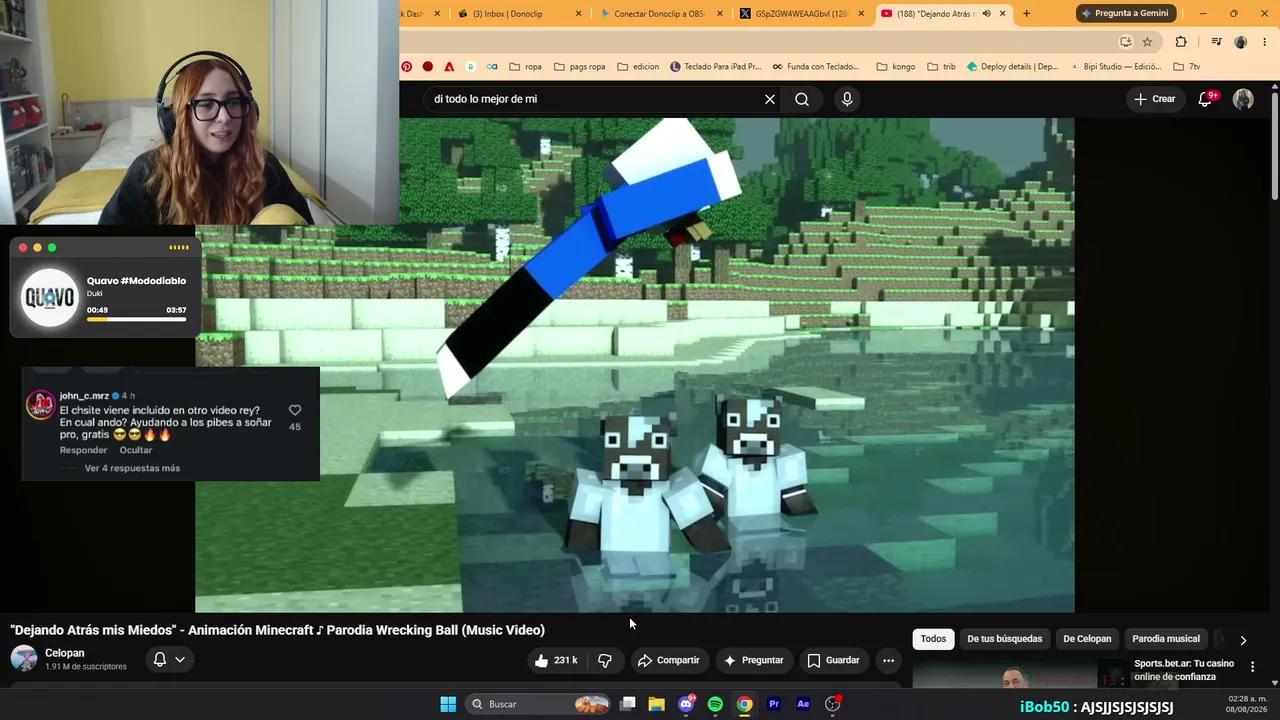This screenshot has height=720, width=1280.
Task: Mute the playing YouTube tab speaker icon
Action: coord(986,13)
